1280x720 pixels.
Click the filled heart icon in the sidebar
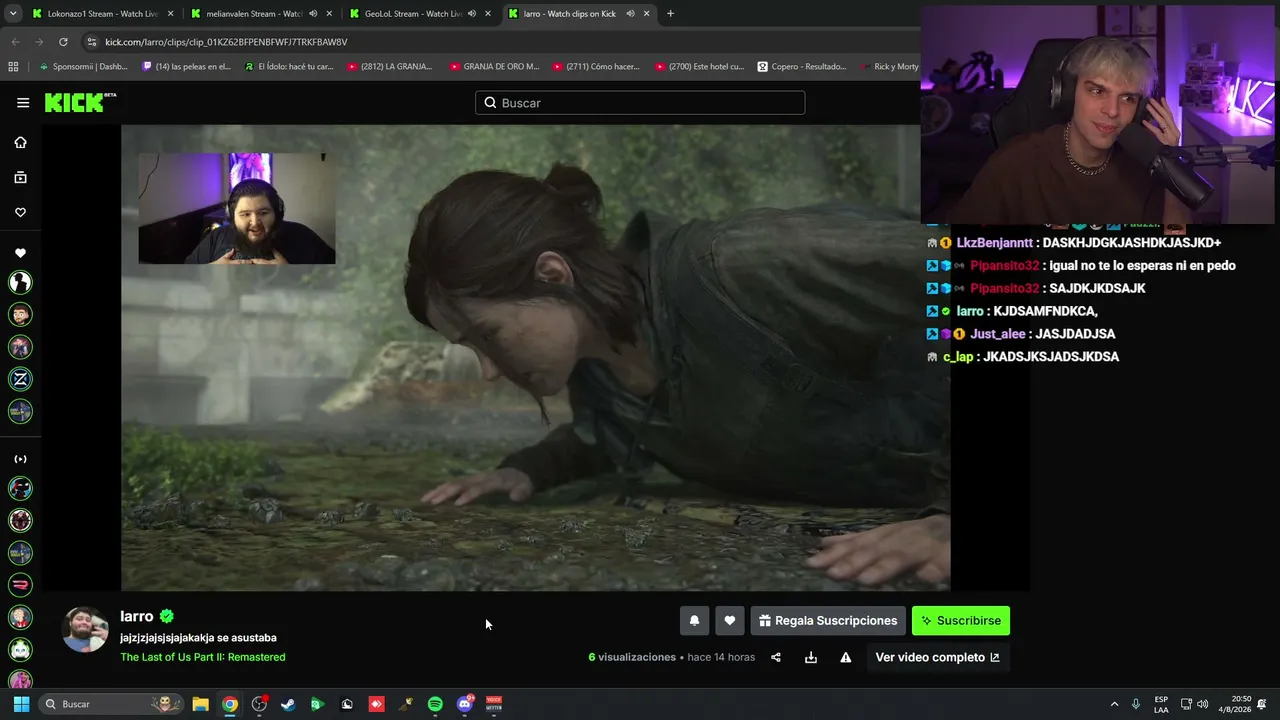pyautogui.click(x=20, y=253)
